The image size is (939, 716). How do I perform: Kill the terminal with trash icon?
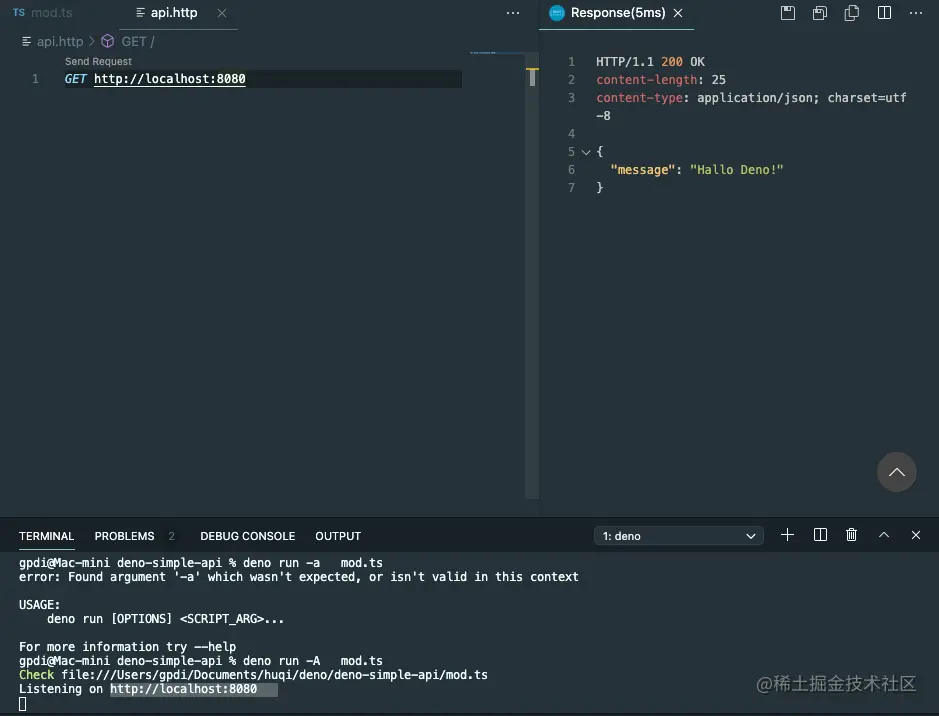point(851,535)
